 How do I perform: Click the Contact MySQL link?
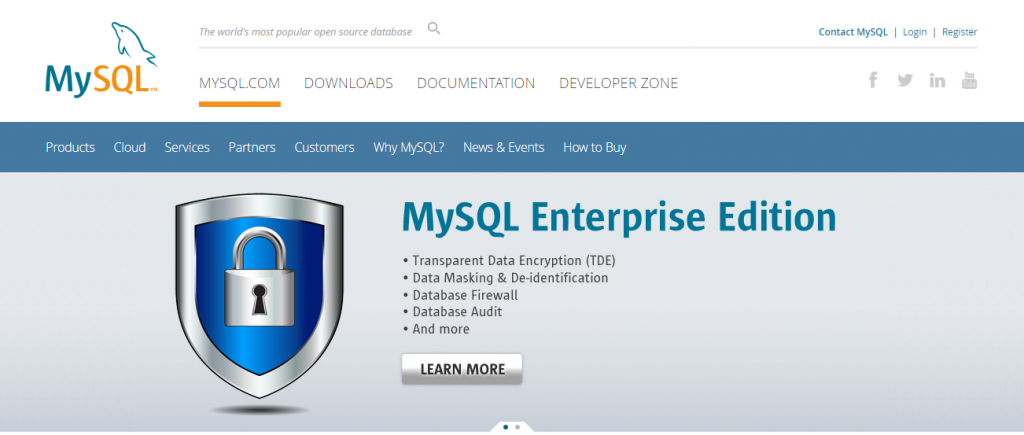(853, 32)
